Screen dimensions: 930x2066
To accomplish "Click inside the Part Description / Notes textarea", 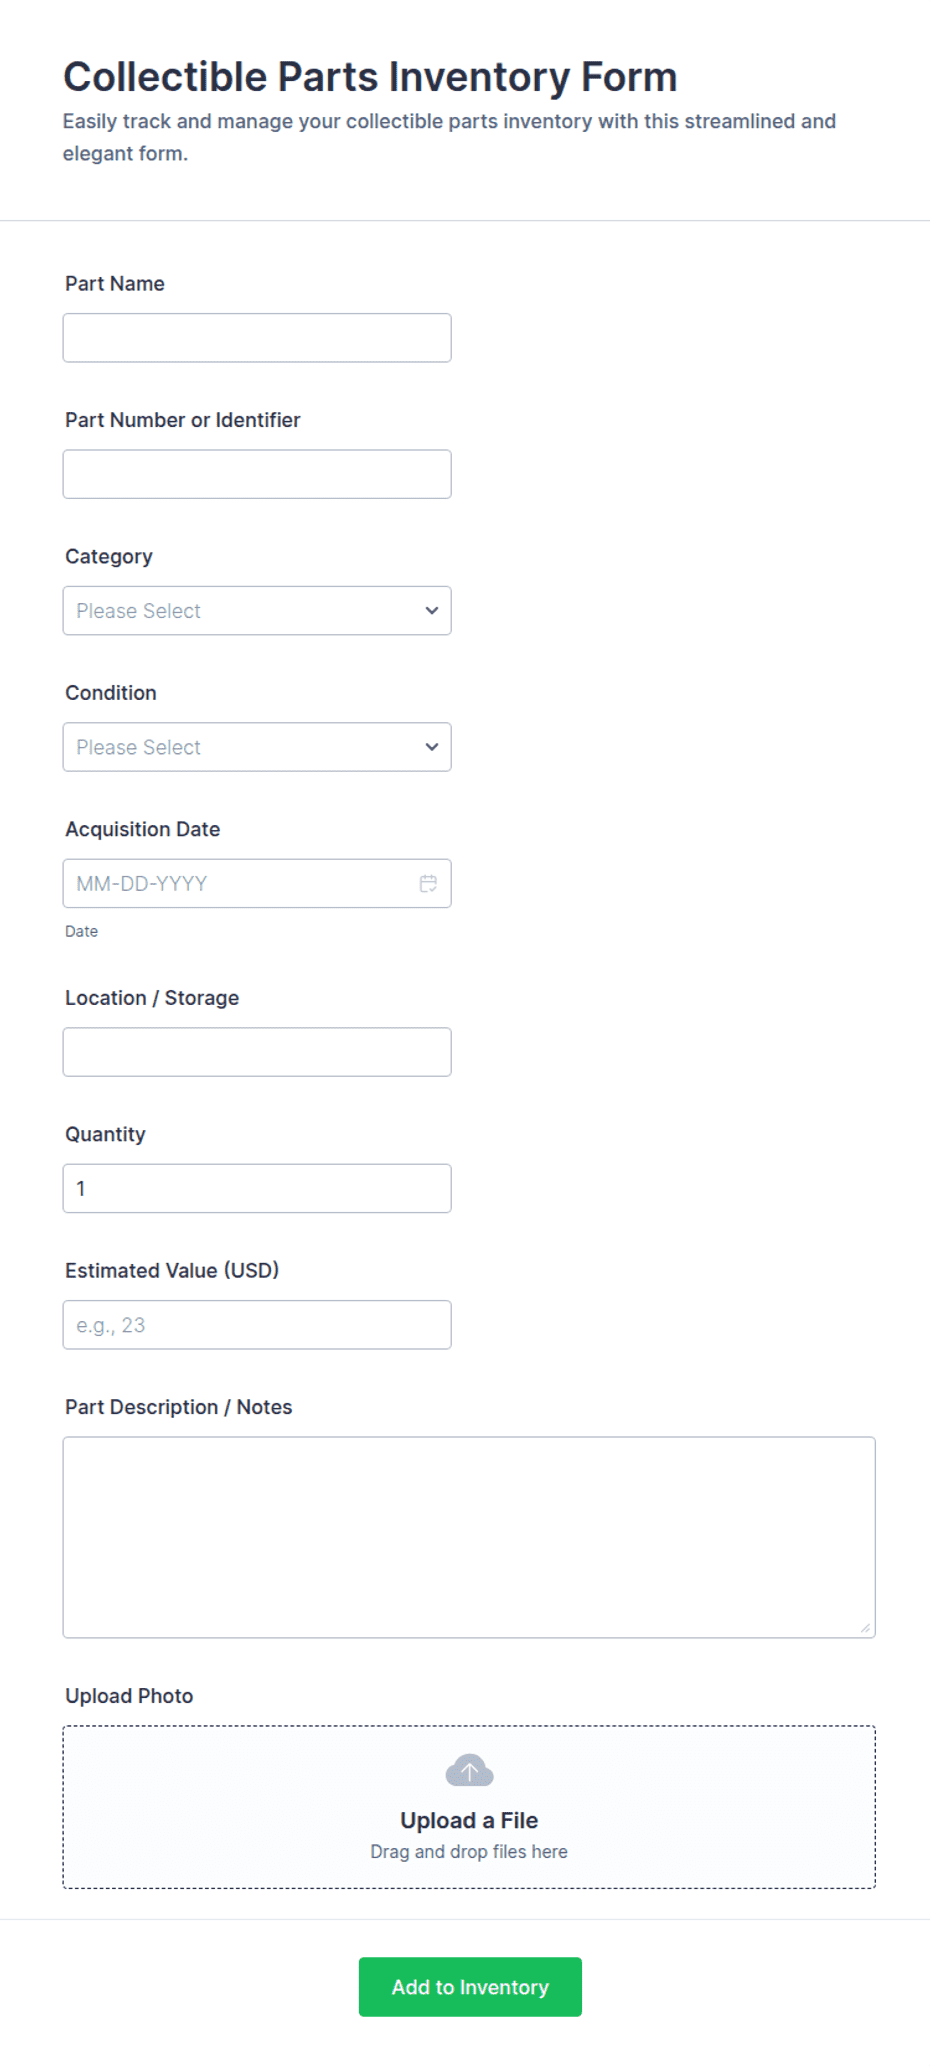I will [469, 1537].
